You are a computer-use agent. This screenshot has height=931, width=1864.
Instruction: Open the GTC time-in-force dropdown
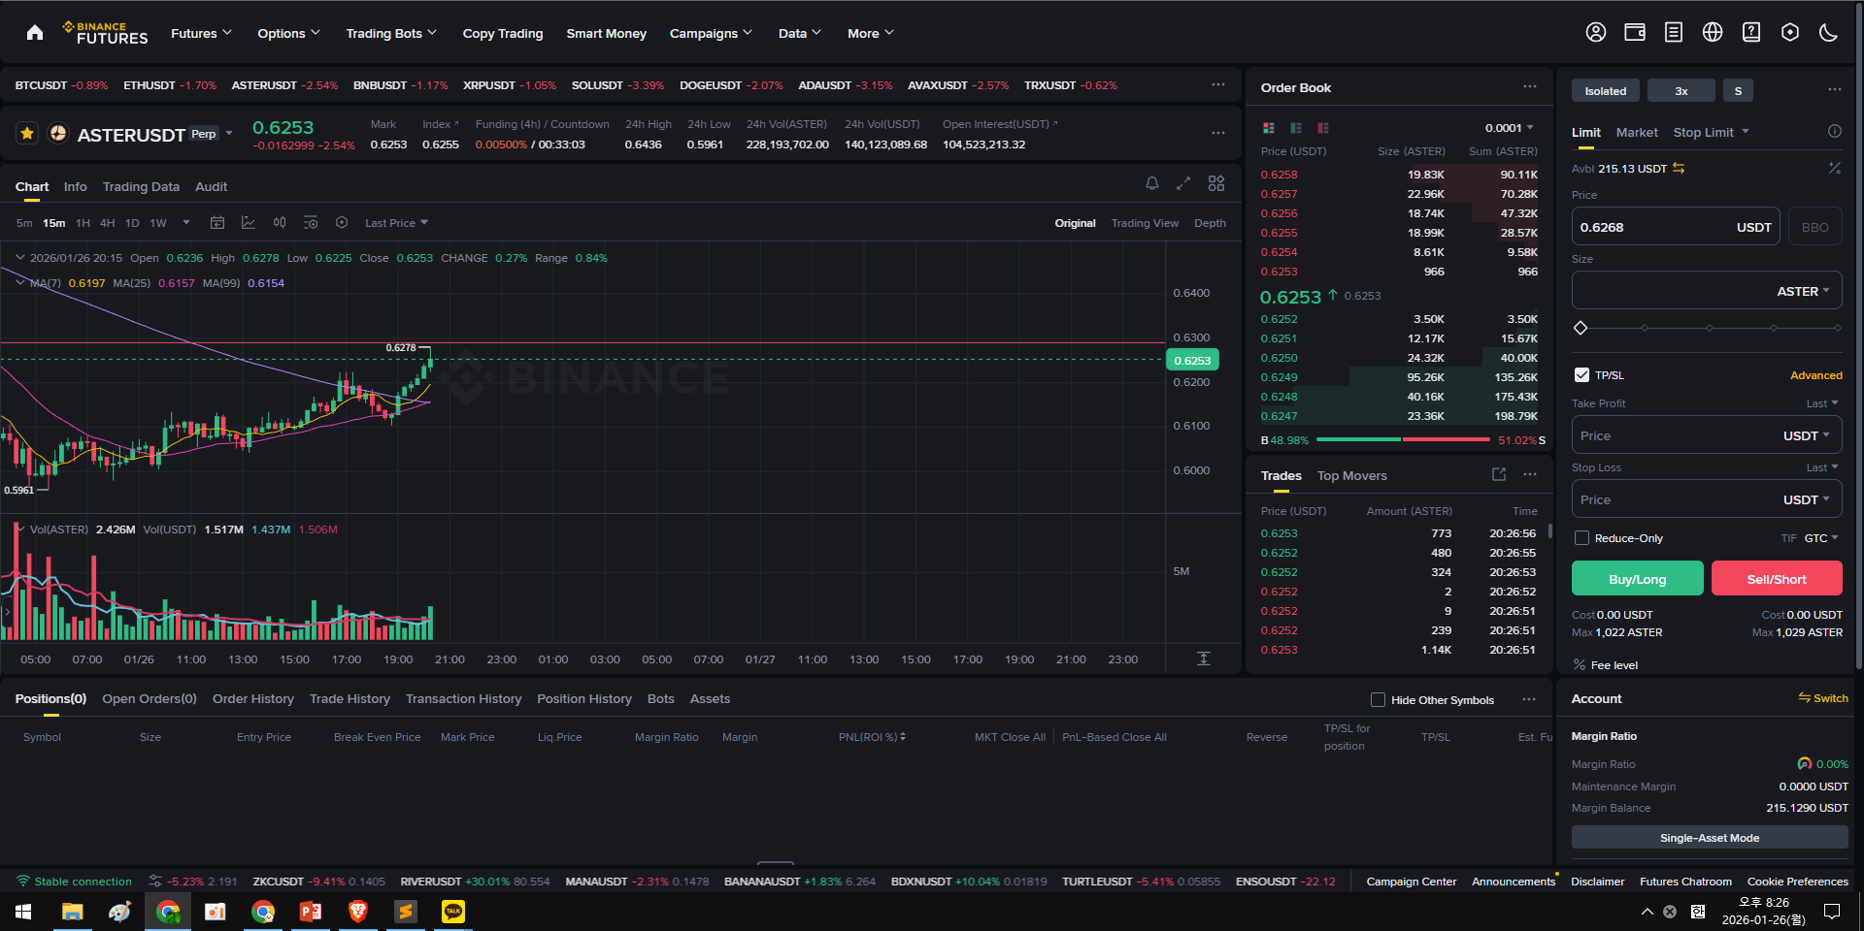click(x=1821, y=538)
